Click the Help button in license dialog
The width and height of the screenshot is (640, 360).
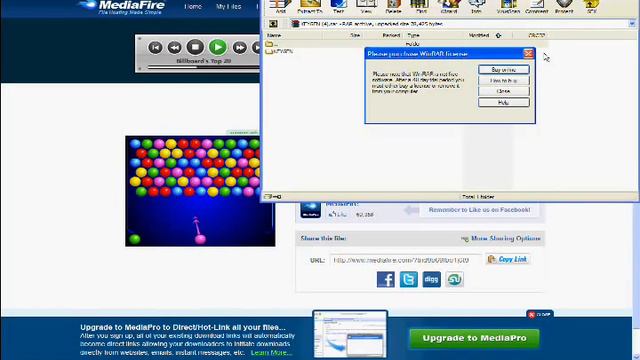coord(504,102)
